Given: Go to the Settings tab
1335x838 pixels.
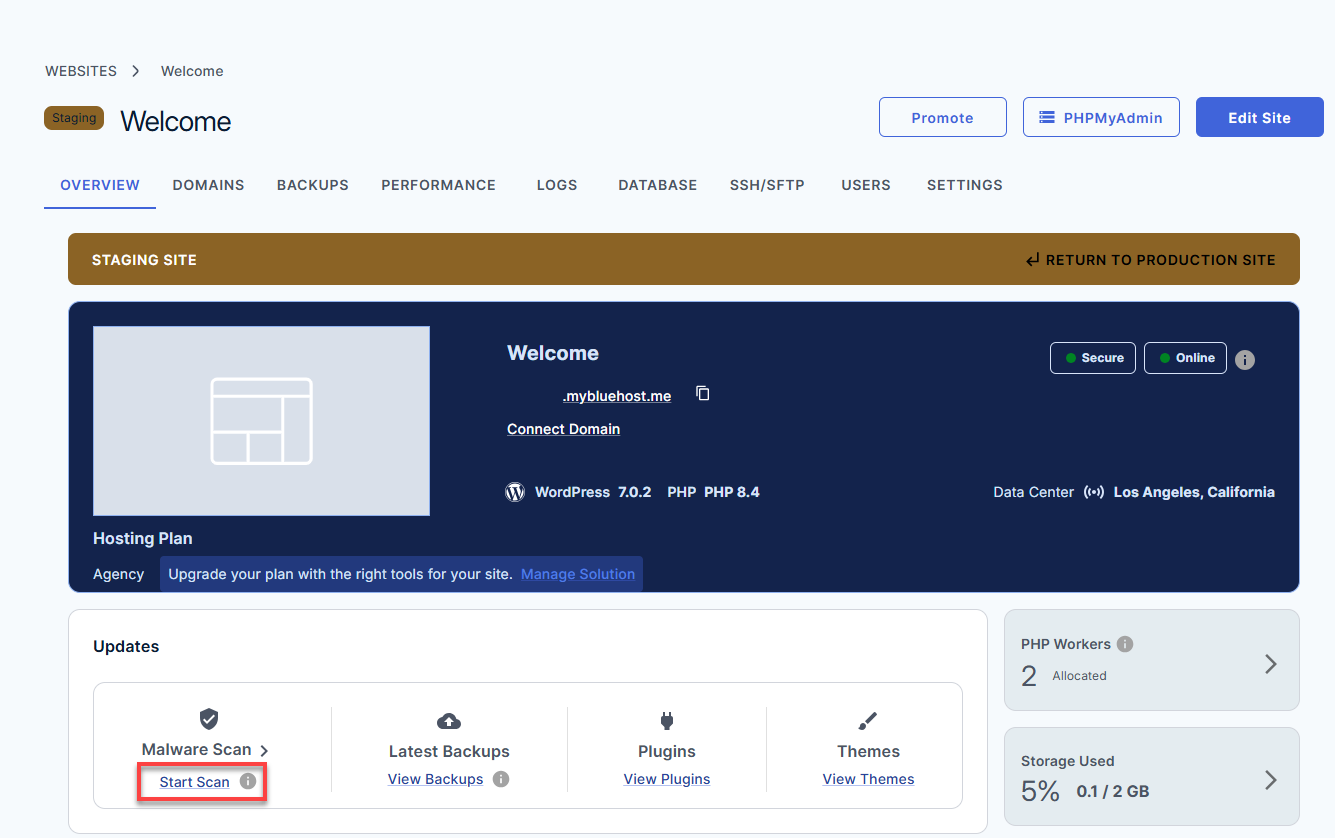Looking at the screenshot, I should pos(965,185).
